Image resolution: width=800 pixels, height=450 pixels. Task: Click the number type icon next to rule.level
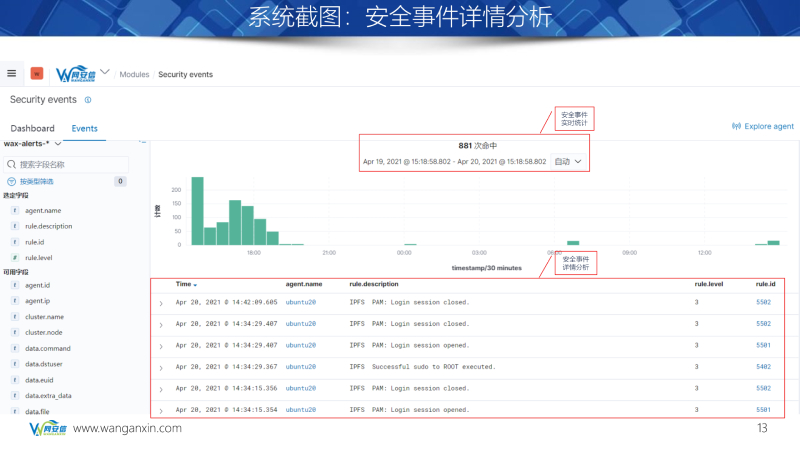[x=15, y=257]
